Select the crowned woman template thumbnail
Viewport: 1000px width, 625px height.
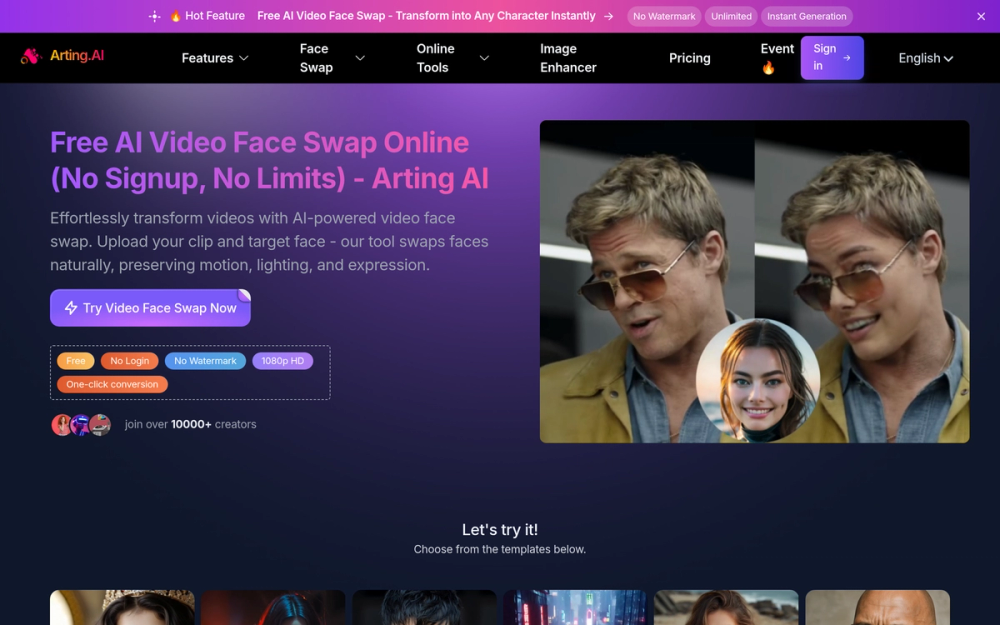122,607
